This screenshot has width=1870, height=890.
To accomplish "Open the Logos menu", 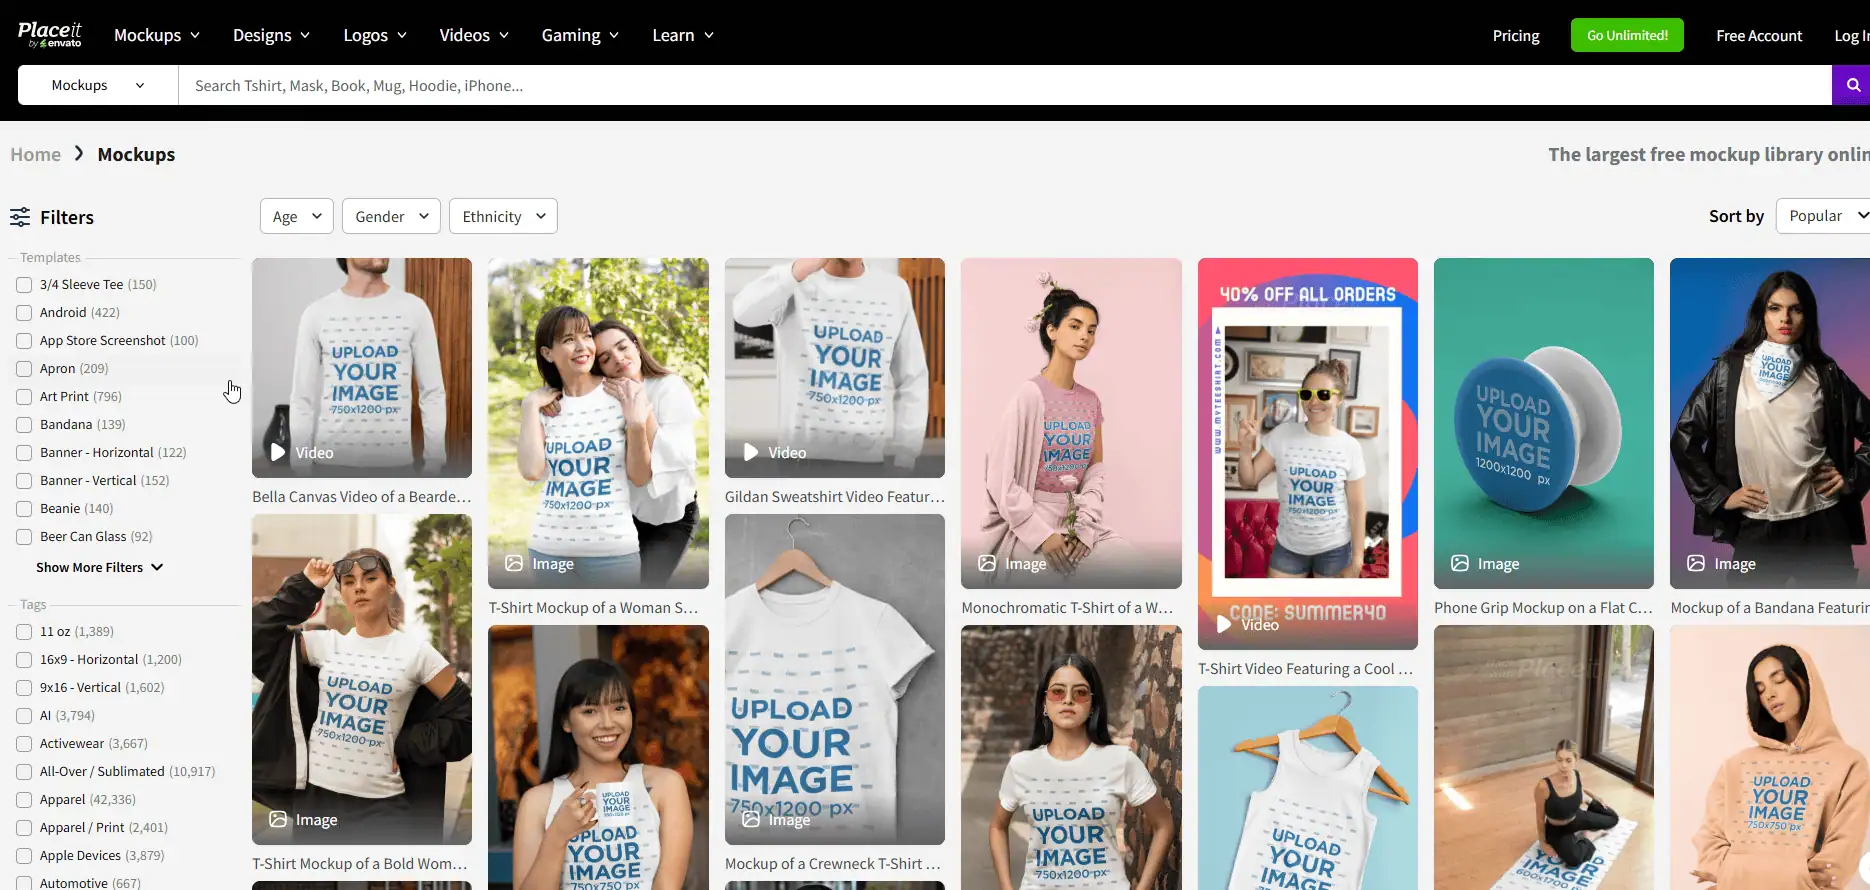I will click(x=375, y=35).
